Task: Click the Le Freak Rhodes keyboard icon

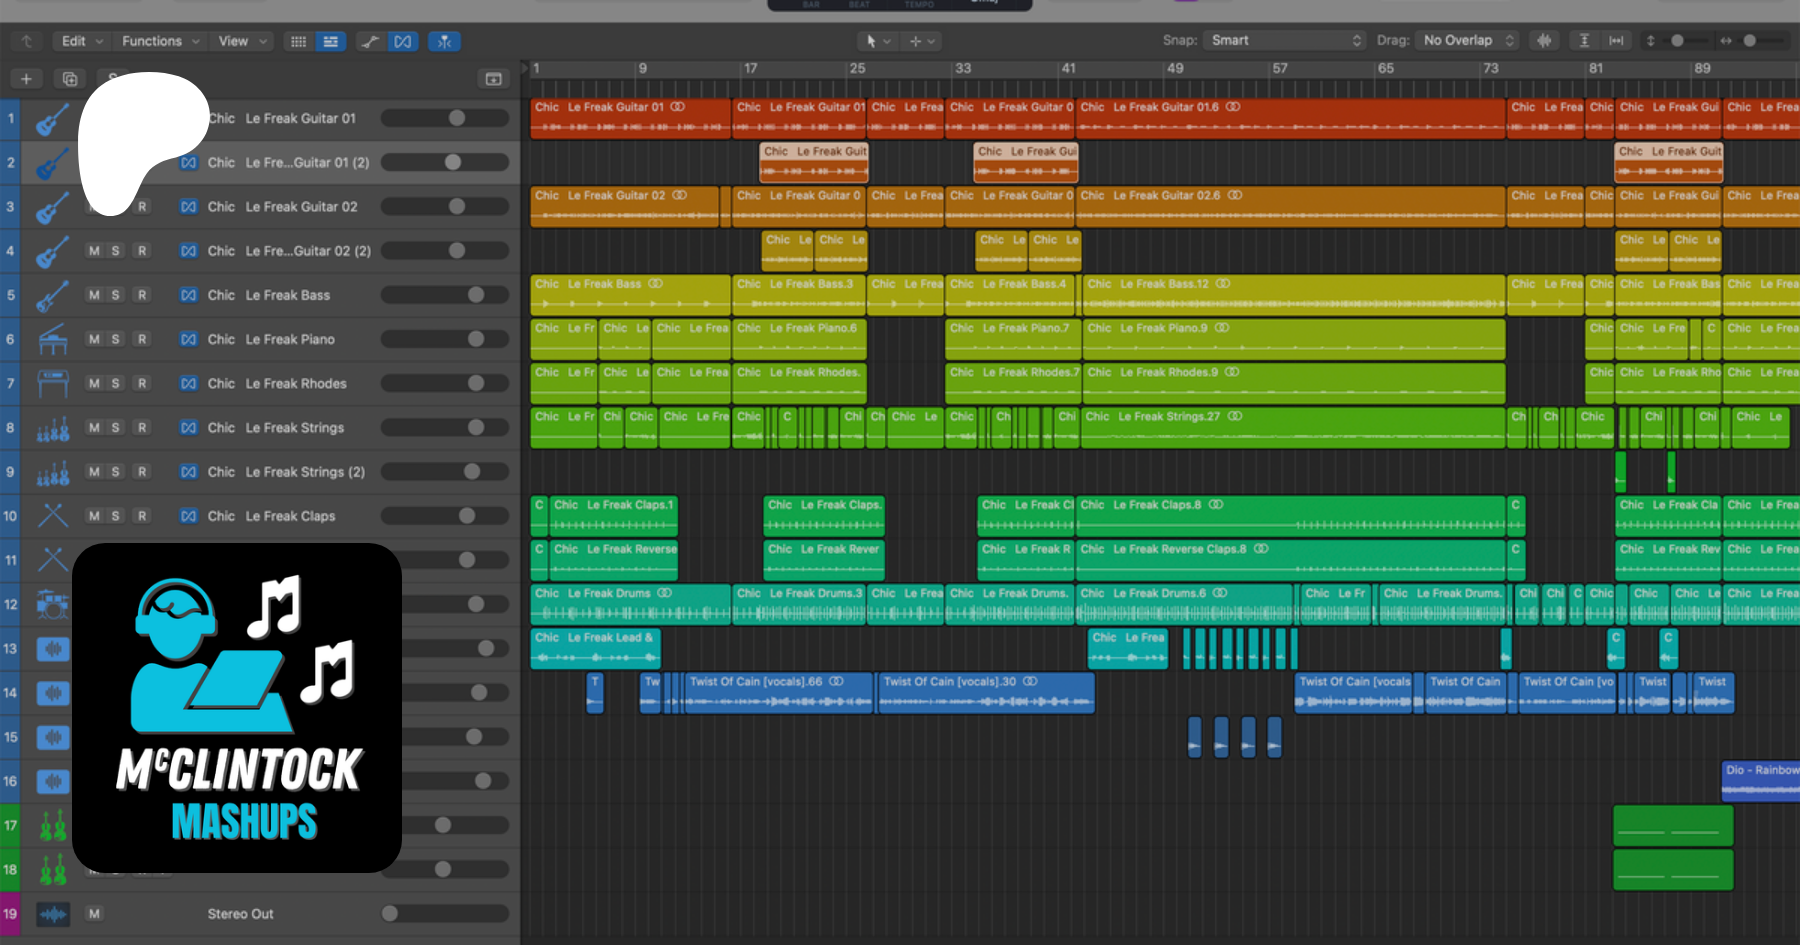Action: tap(52, 384)
